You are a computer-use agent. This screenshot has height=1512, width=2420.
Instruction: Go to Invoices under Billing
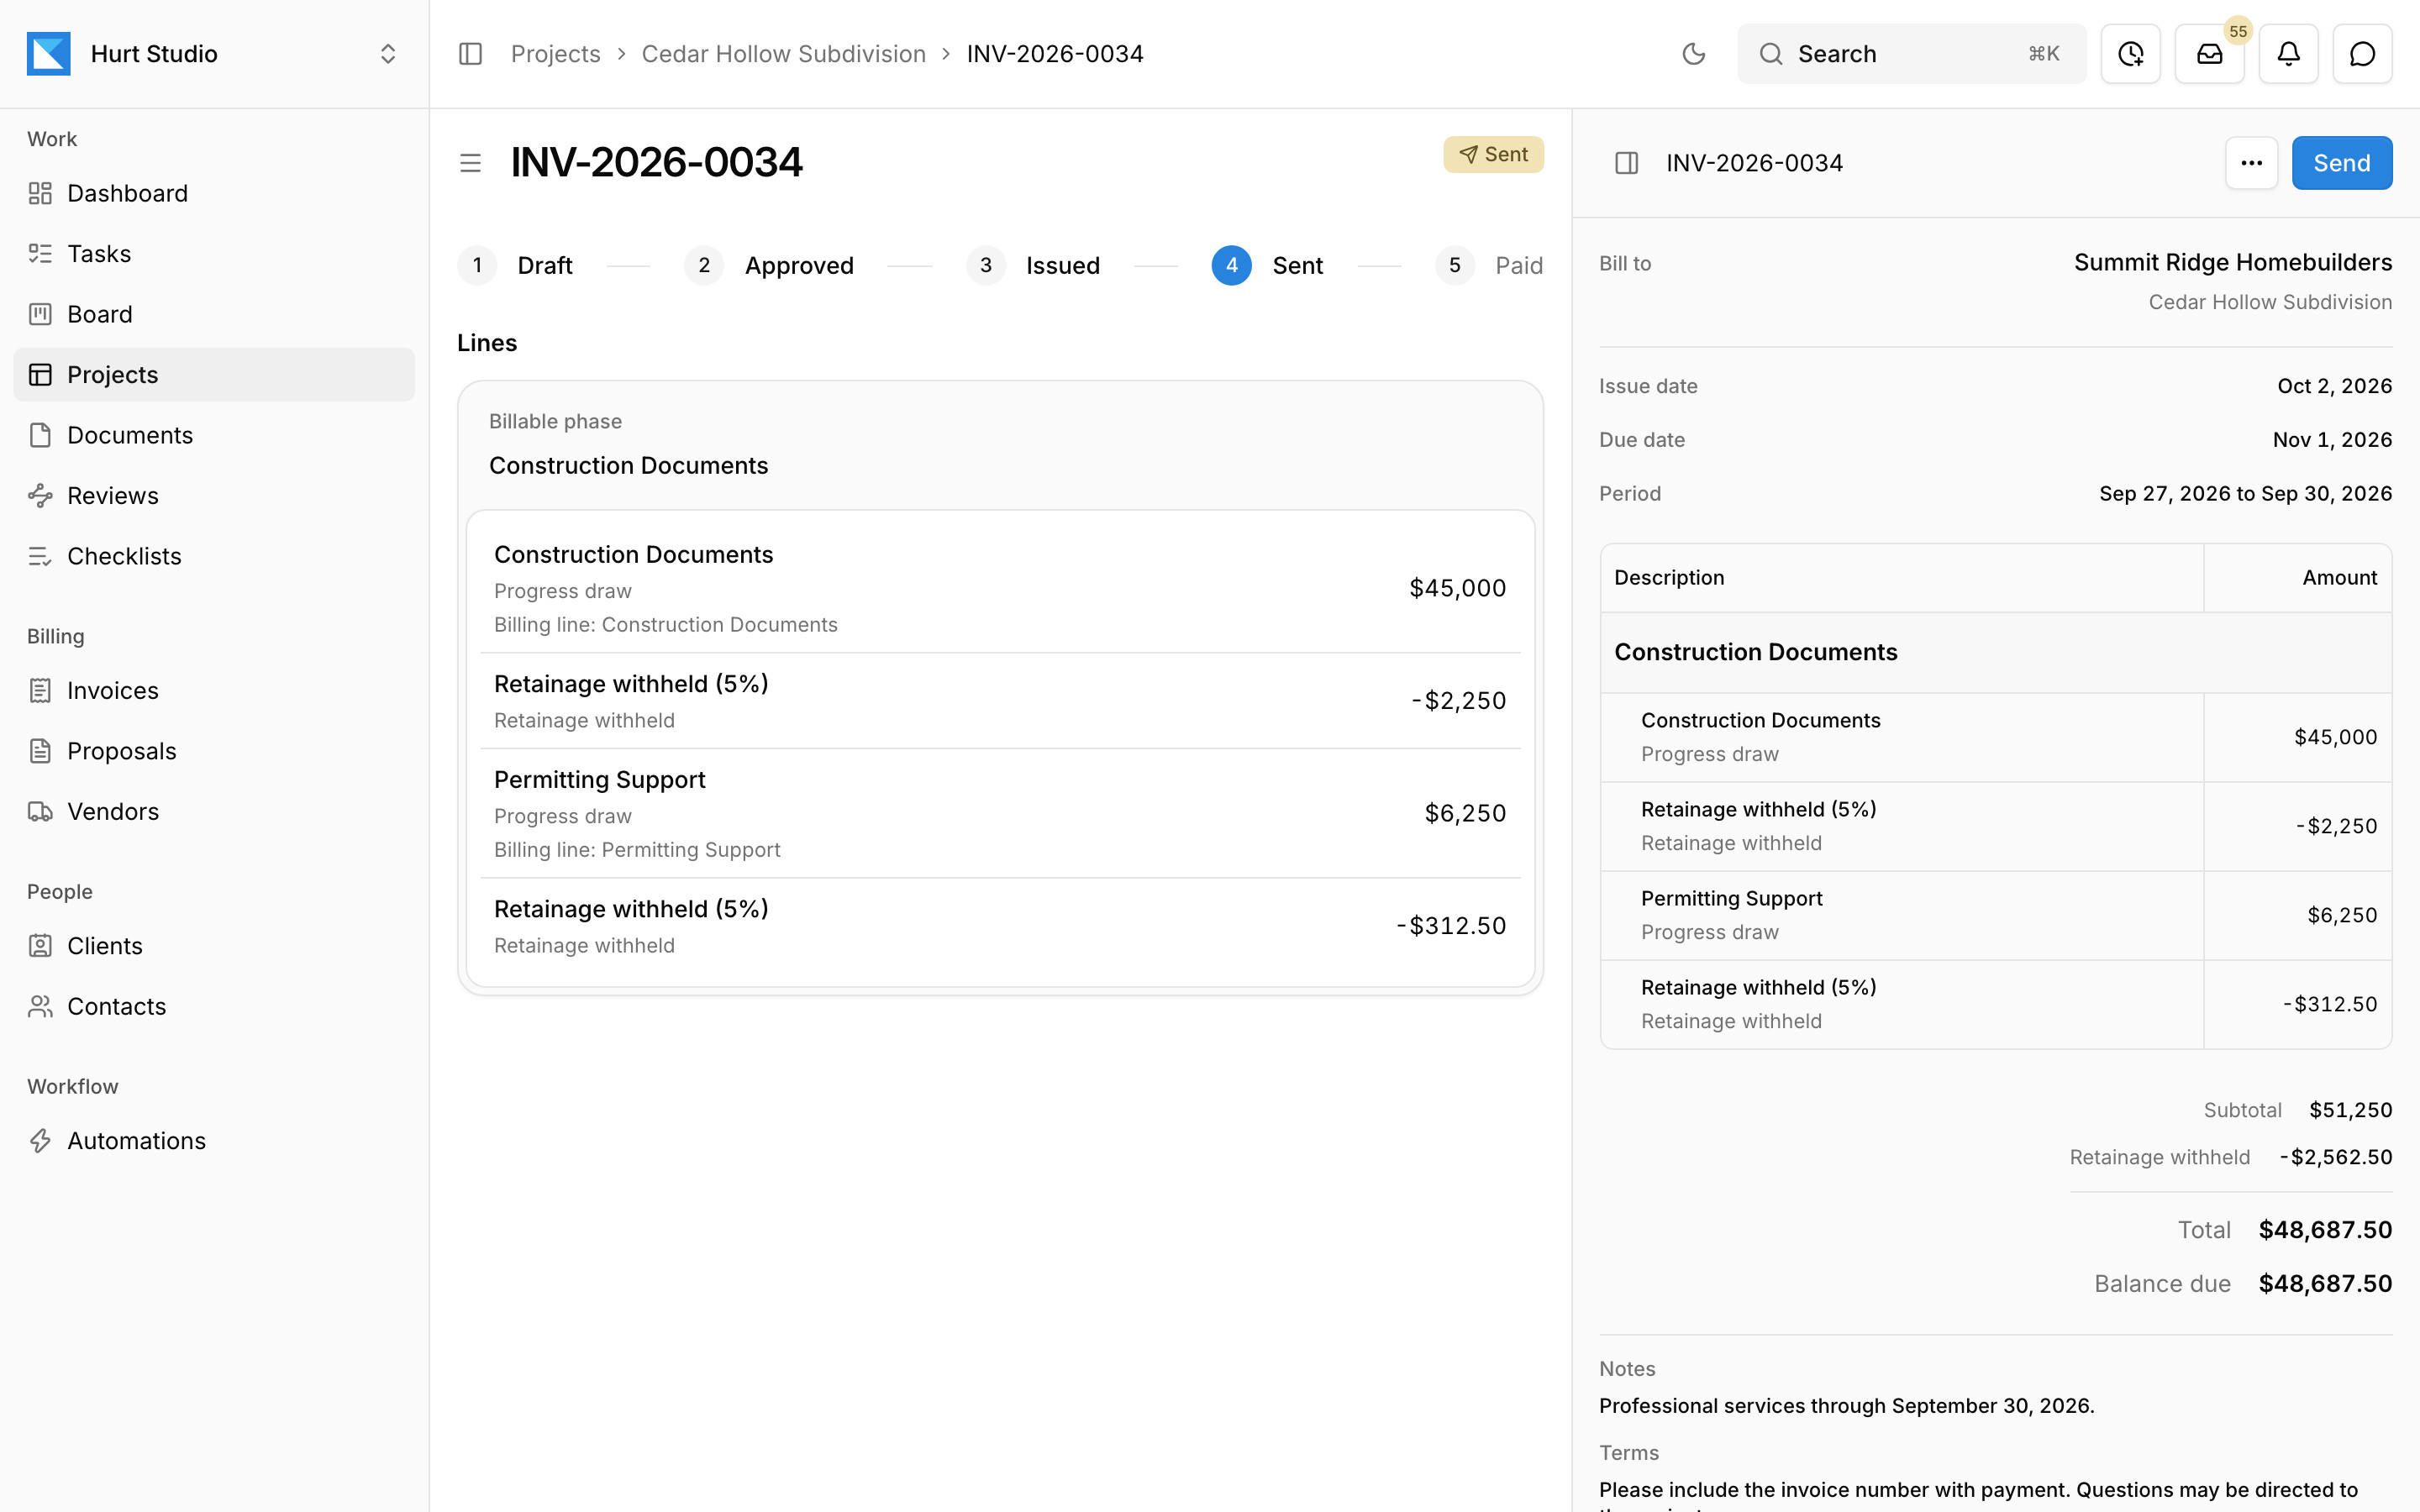pos(213,690)
